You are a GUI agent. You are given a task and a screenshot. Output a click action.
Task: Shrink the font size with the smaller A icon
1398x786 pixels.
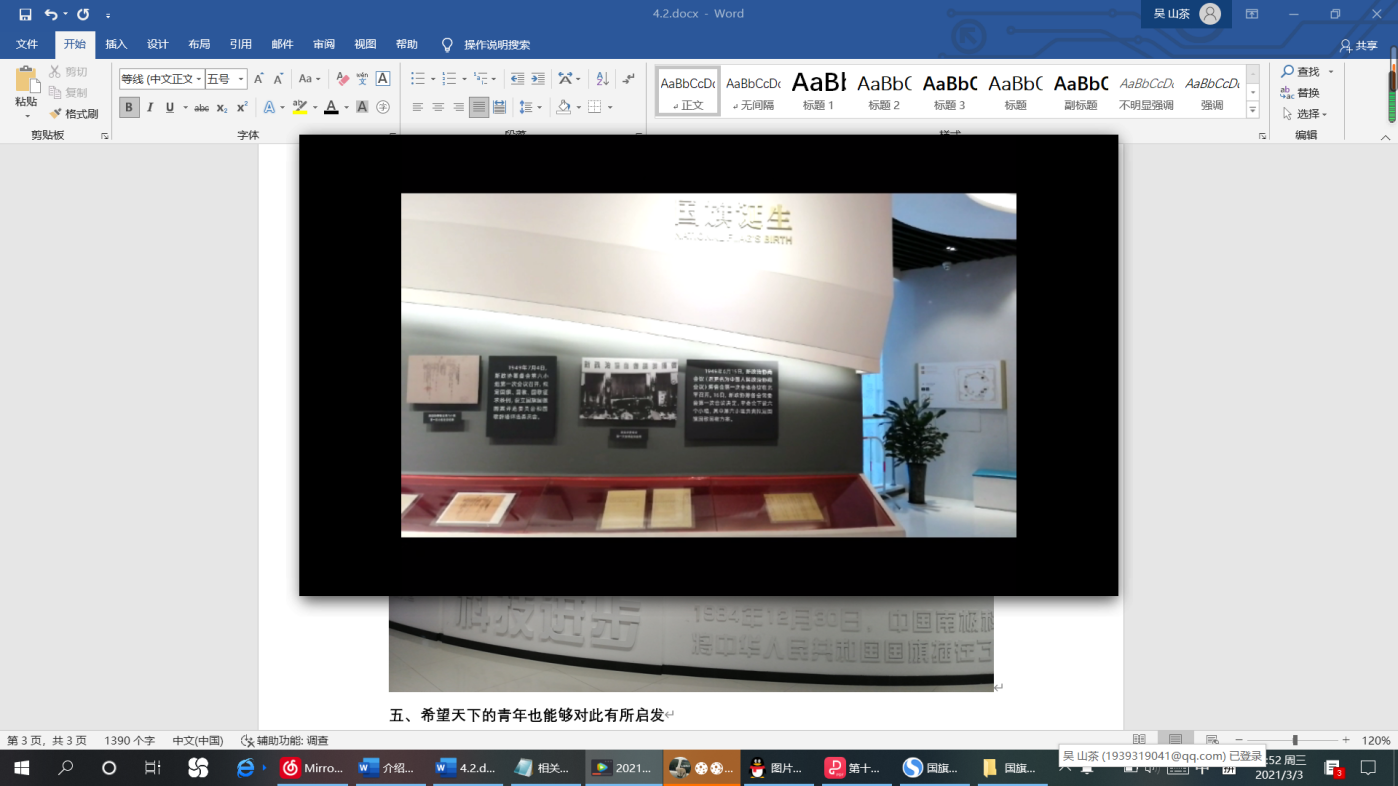click(278, 79)
